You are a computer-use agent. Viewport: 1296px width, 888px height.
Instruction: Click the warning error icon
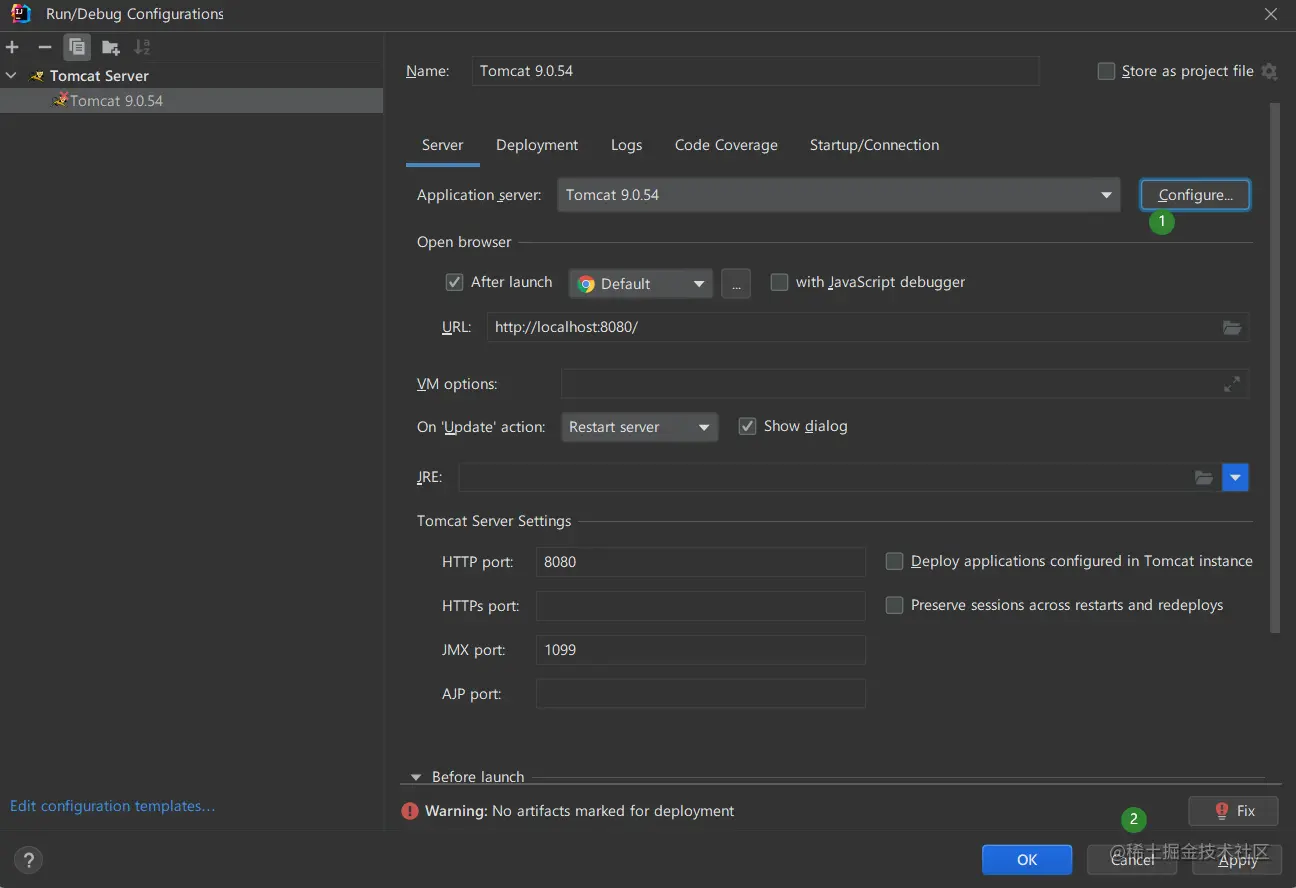pyautogui.click(x=410, y=811)
